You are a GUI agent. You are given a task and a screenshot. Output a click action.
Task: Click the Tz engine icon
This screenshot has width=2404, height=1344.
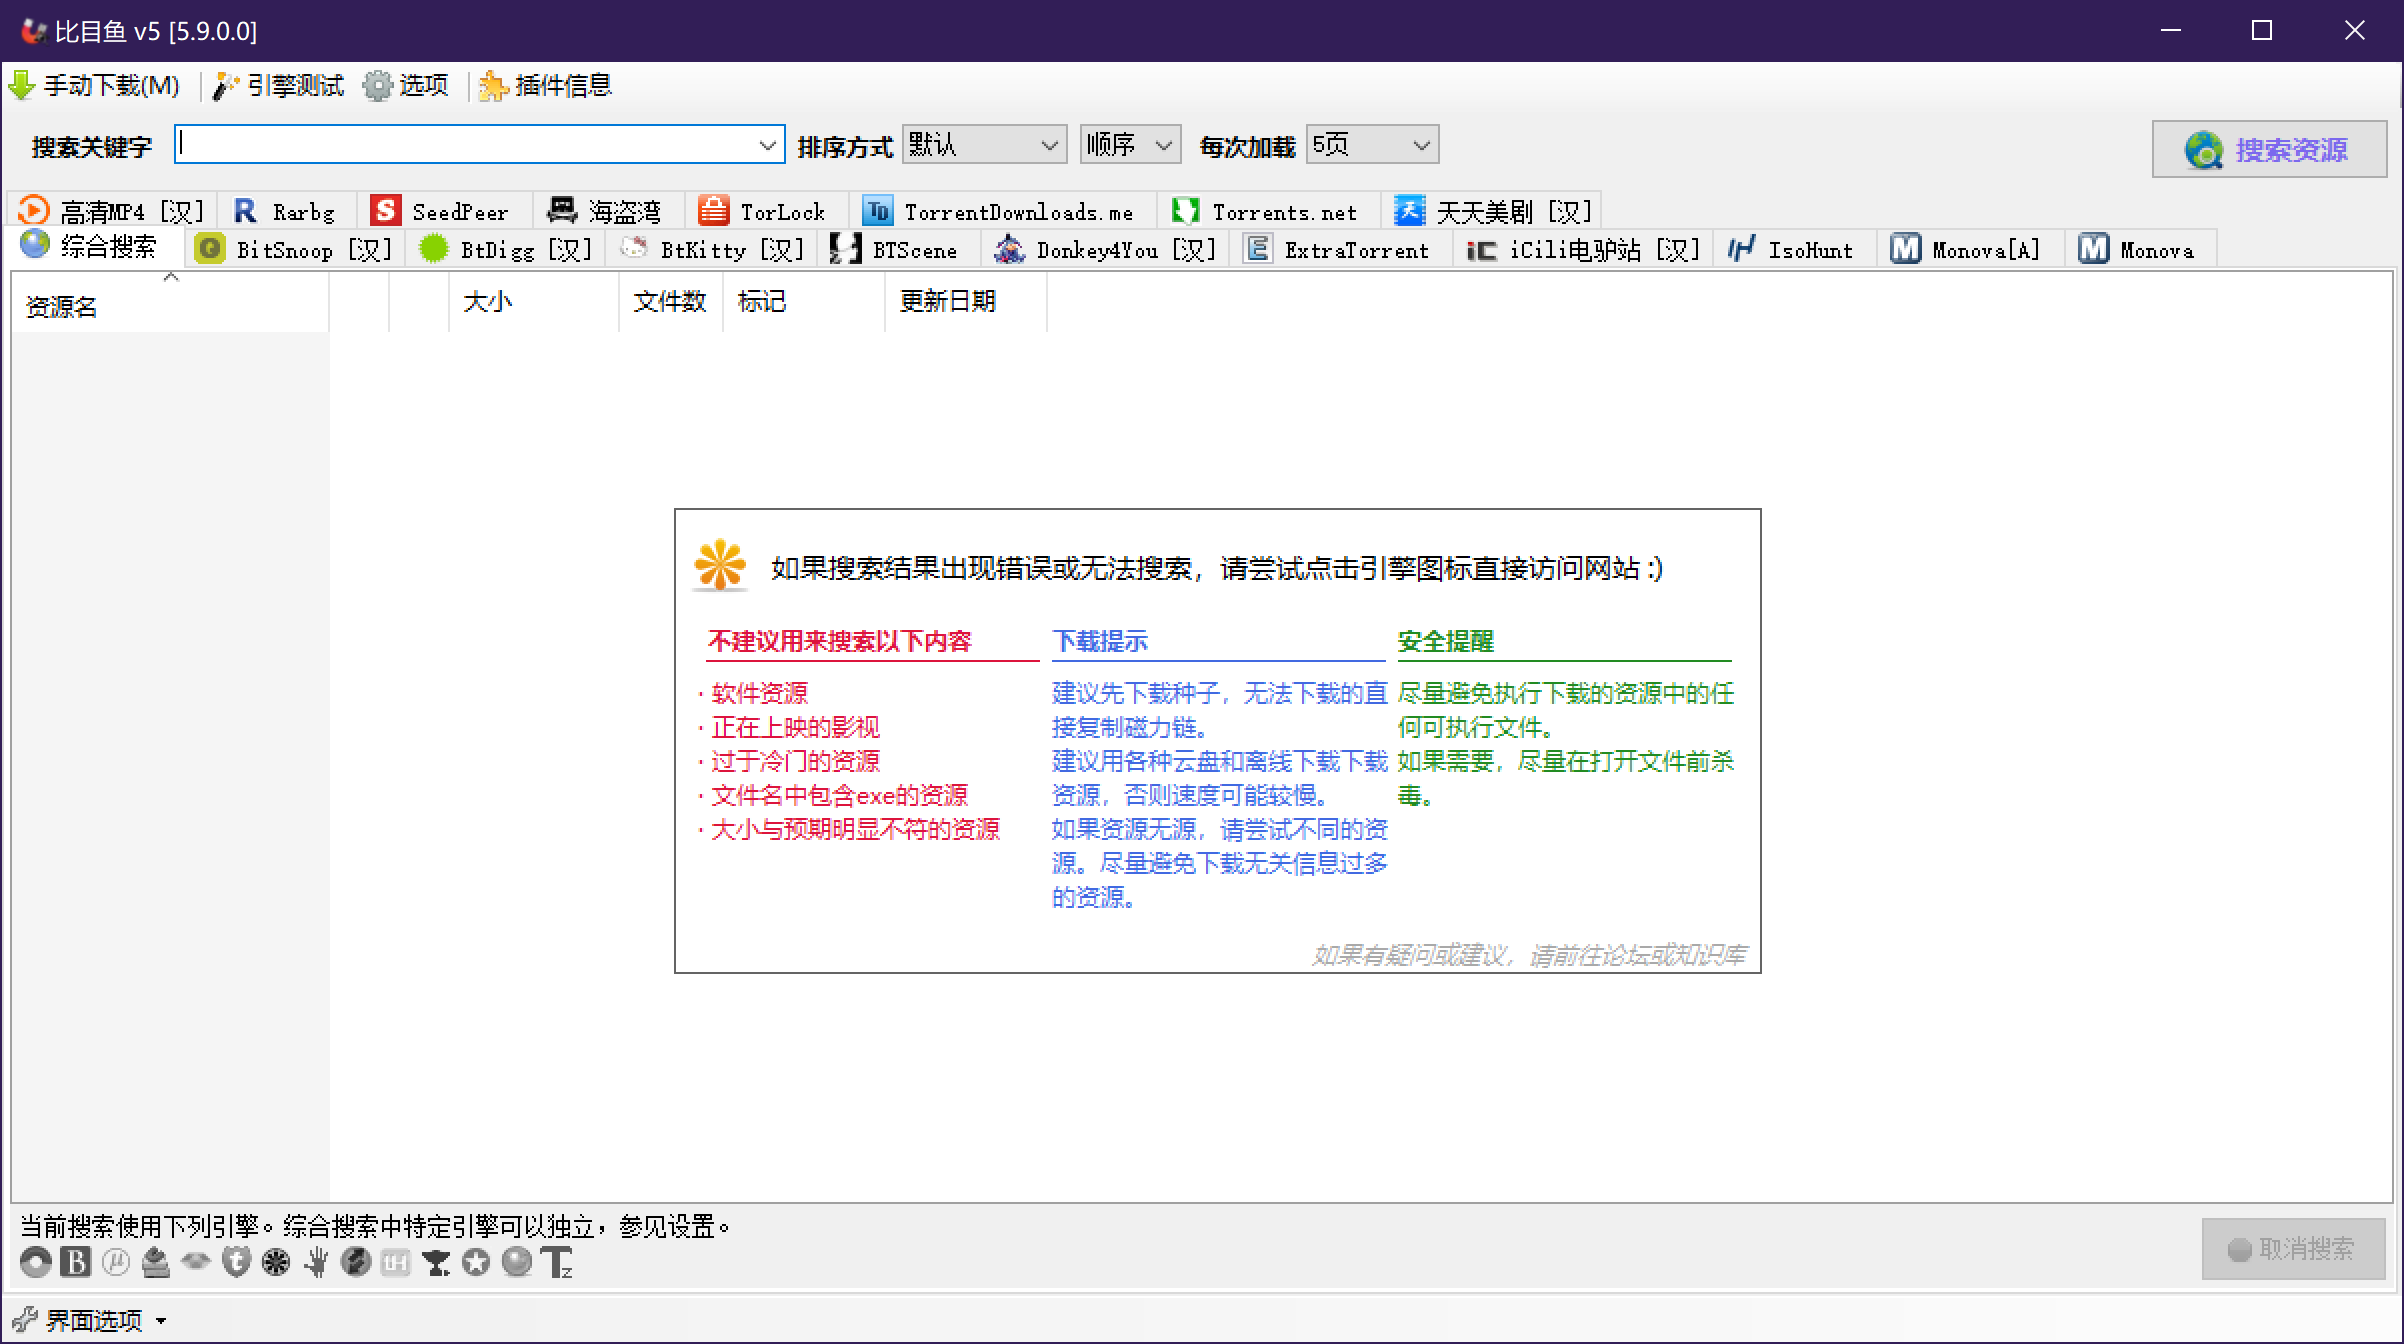[x=557, y=1262]
